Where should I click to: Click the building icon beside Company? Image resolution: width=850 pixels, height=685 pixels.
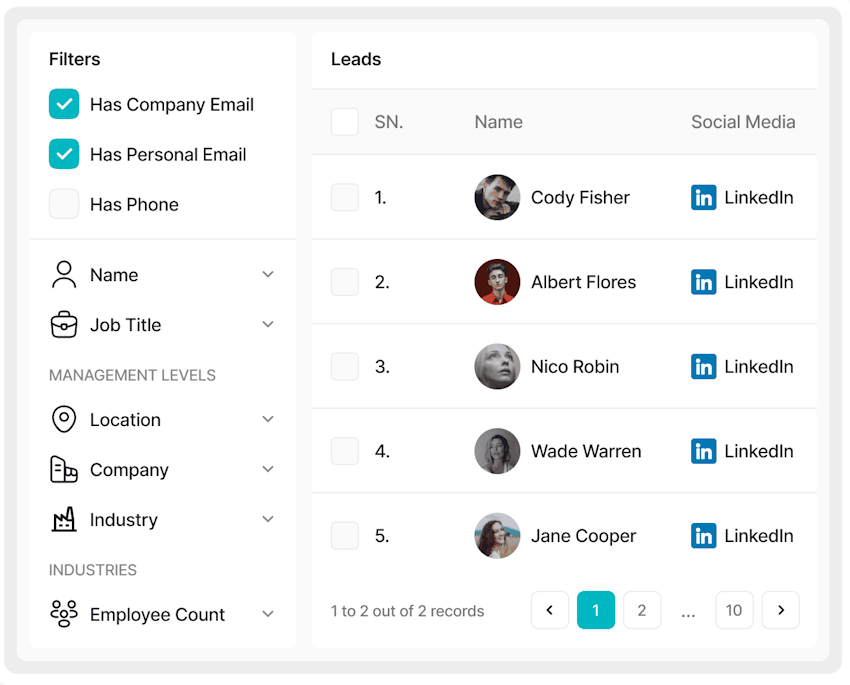(x=64, y=470)
